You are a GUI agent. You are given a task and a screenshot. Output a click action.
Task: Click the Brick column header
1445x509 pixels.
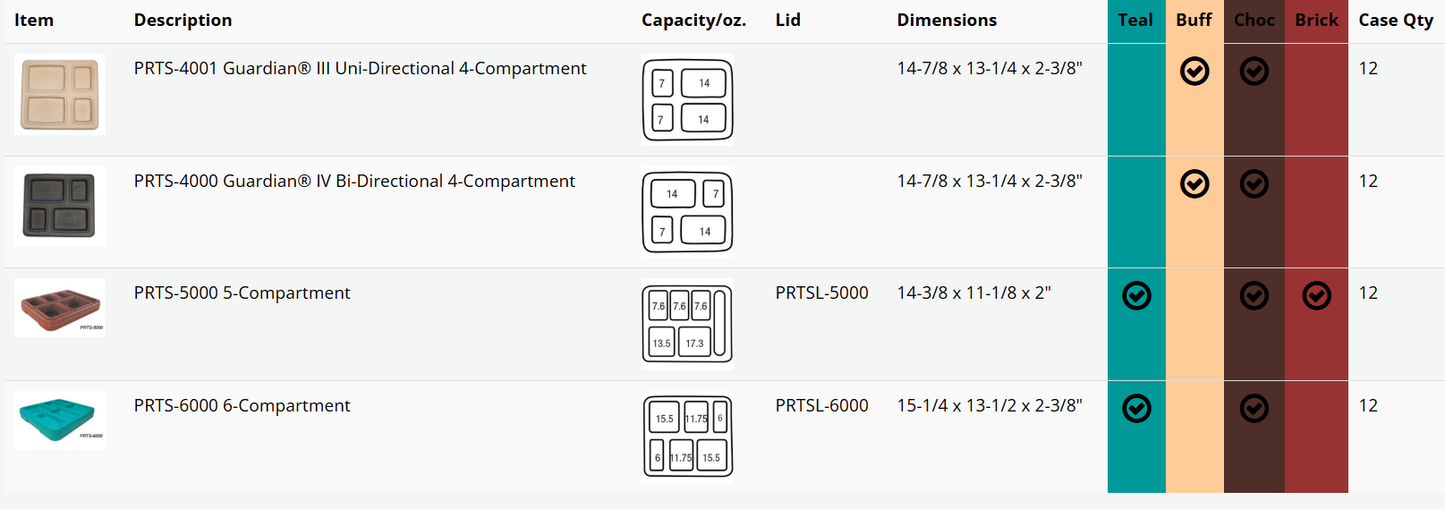(1316, 20)
